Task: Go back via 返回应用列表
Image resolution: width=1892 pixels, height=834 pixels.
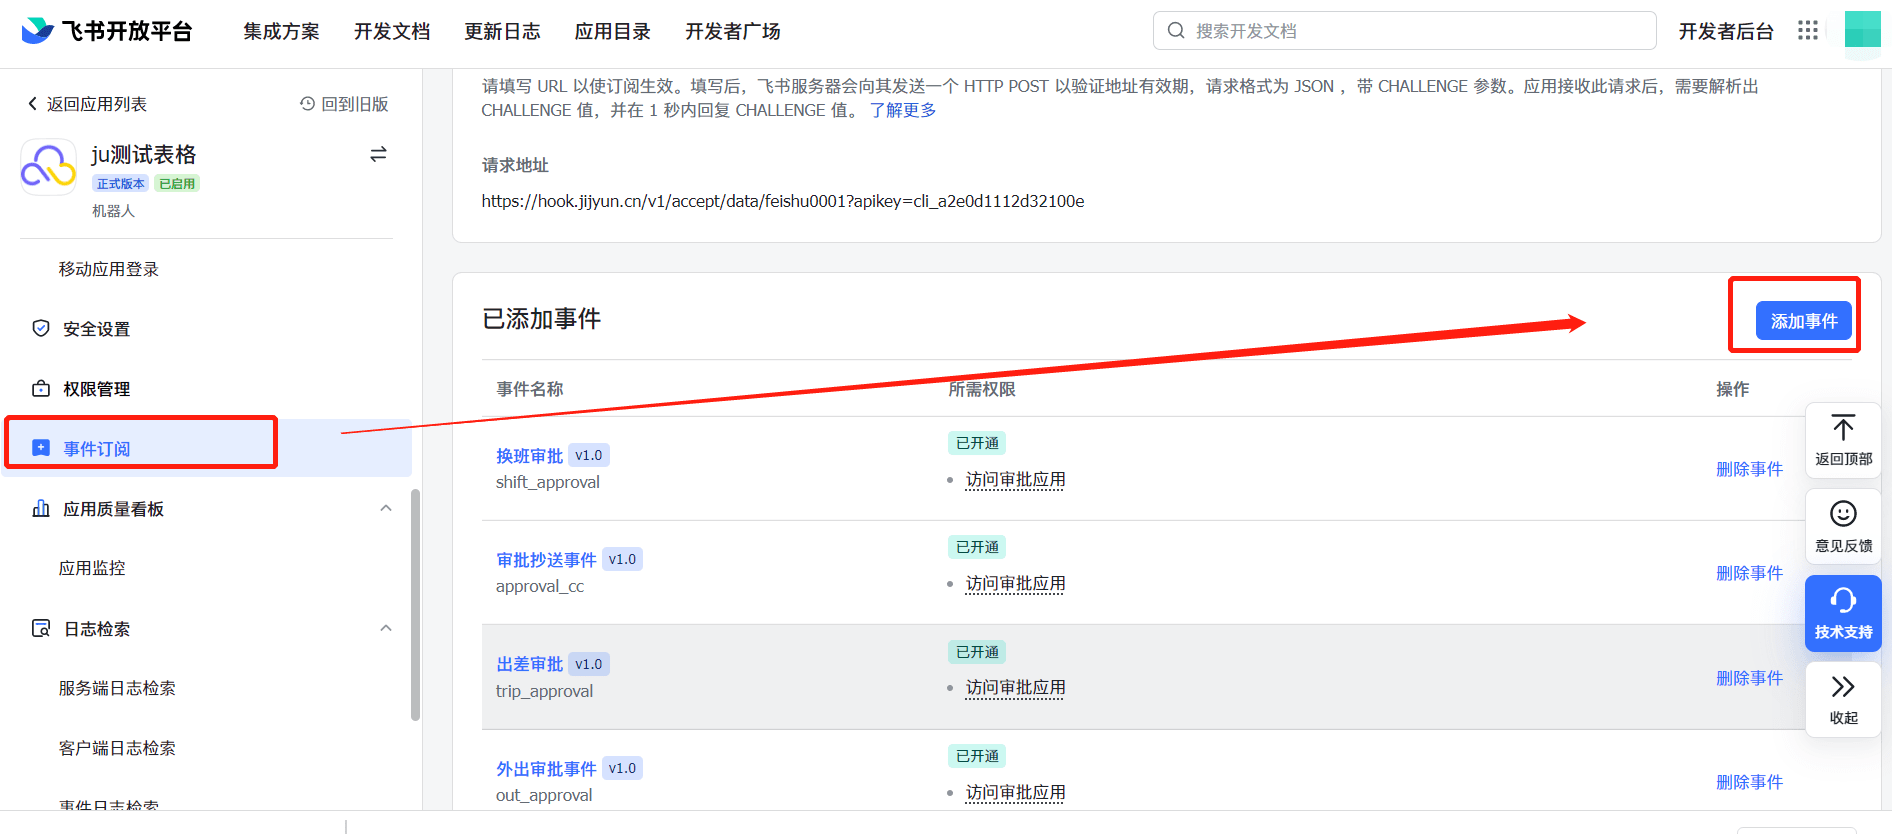Action: tap(87, 104)
